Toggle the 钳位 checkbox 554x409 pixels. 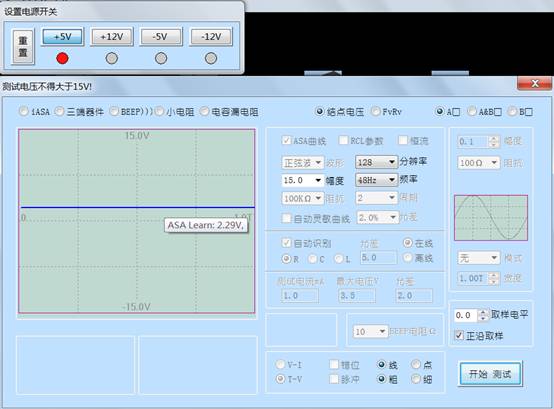pos(334,364)
